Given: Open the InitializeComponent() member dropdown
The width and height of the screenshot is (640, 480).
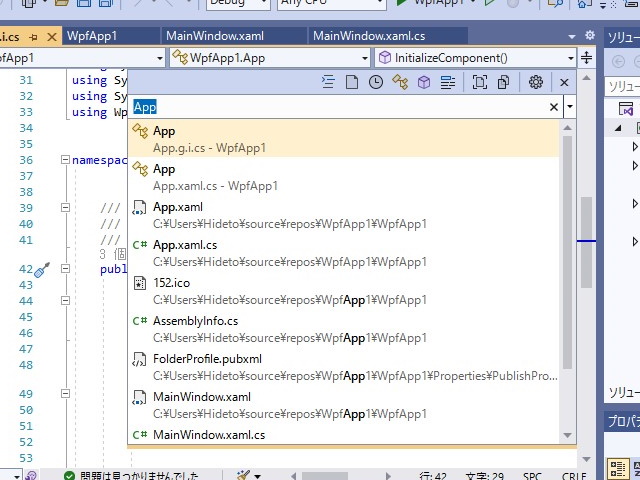Looking at the screenshot, I should 476,58.
